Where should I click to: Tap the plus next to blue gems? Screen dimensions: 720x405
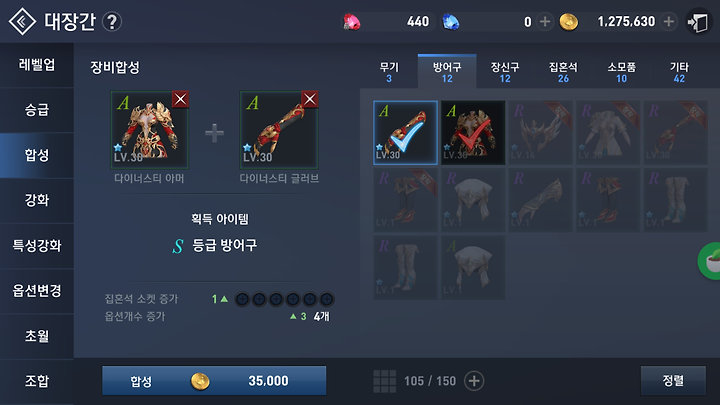[545, 22]
